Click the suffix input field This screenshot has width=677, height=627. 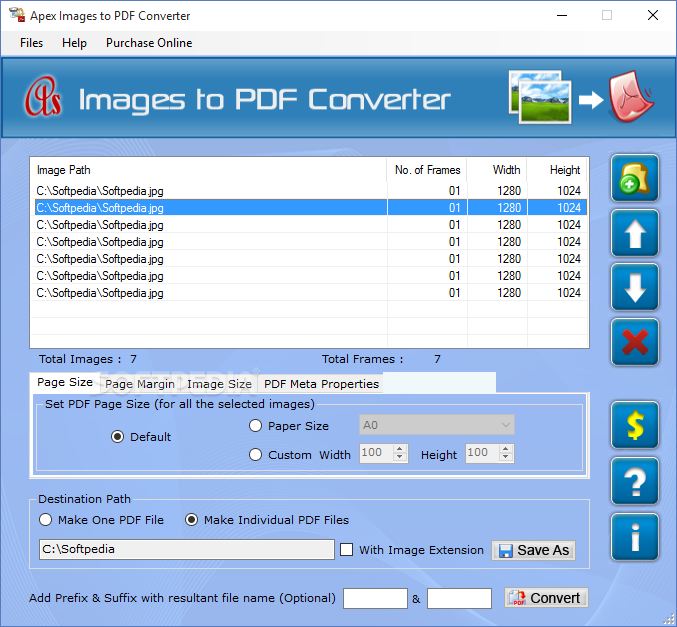(x=459, y=598)
